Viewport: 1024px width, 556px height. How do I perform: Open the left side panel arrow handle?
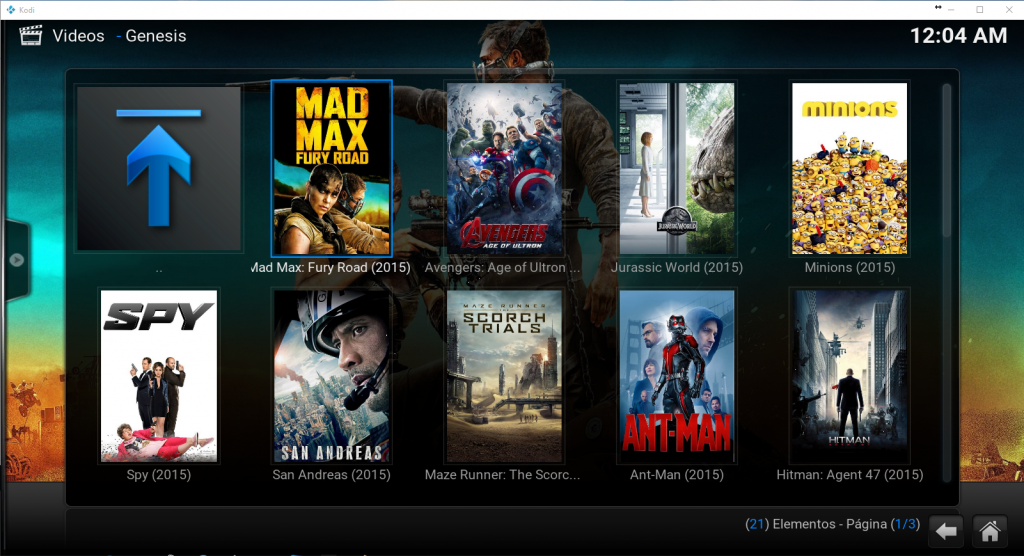point(16,260)
